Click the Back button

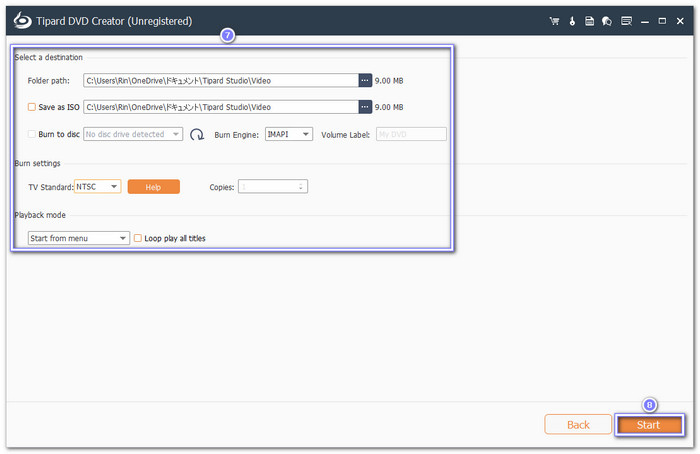click(x=578, y=425)
